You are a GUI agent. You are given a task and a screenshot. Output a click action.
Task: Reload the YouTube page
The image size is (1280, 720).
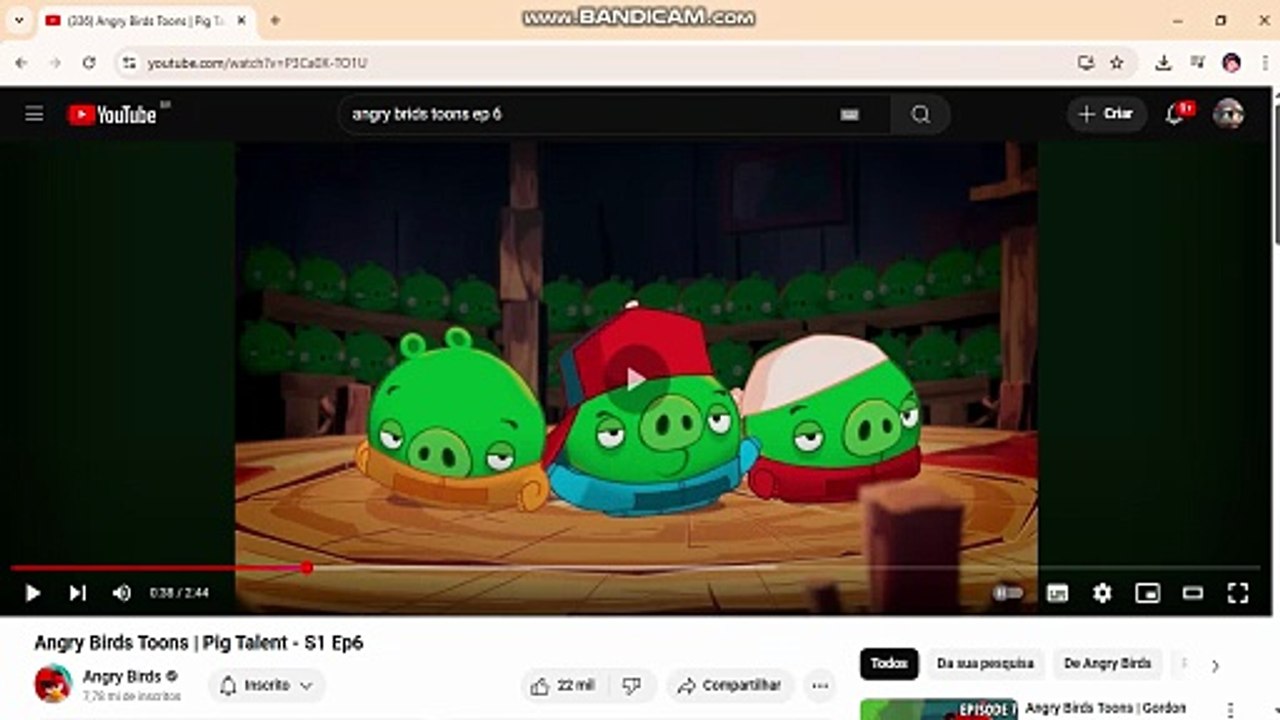tap(89, 63)
